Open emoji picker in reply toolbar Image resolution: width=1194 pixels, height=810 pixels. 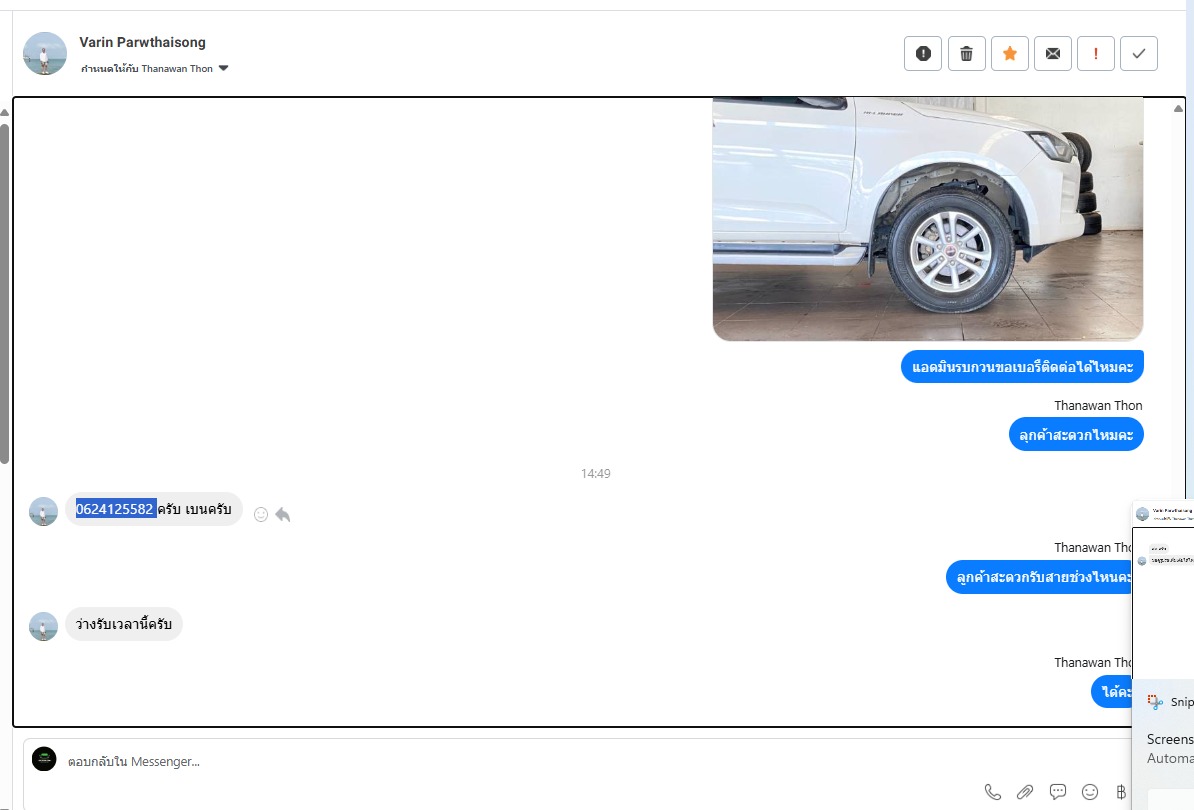coord(1090,792)
